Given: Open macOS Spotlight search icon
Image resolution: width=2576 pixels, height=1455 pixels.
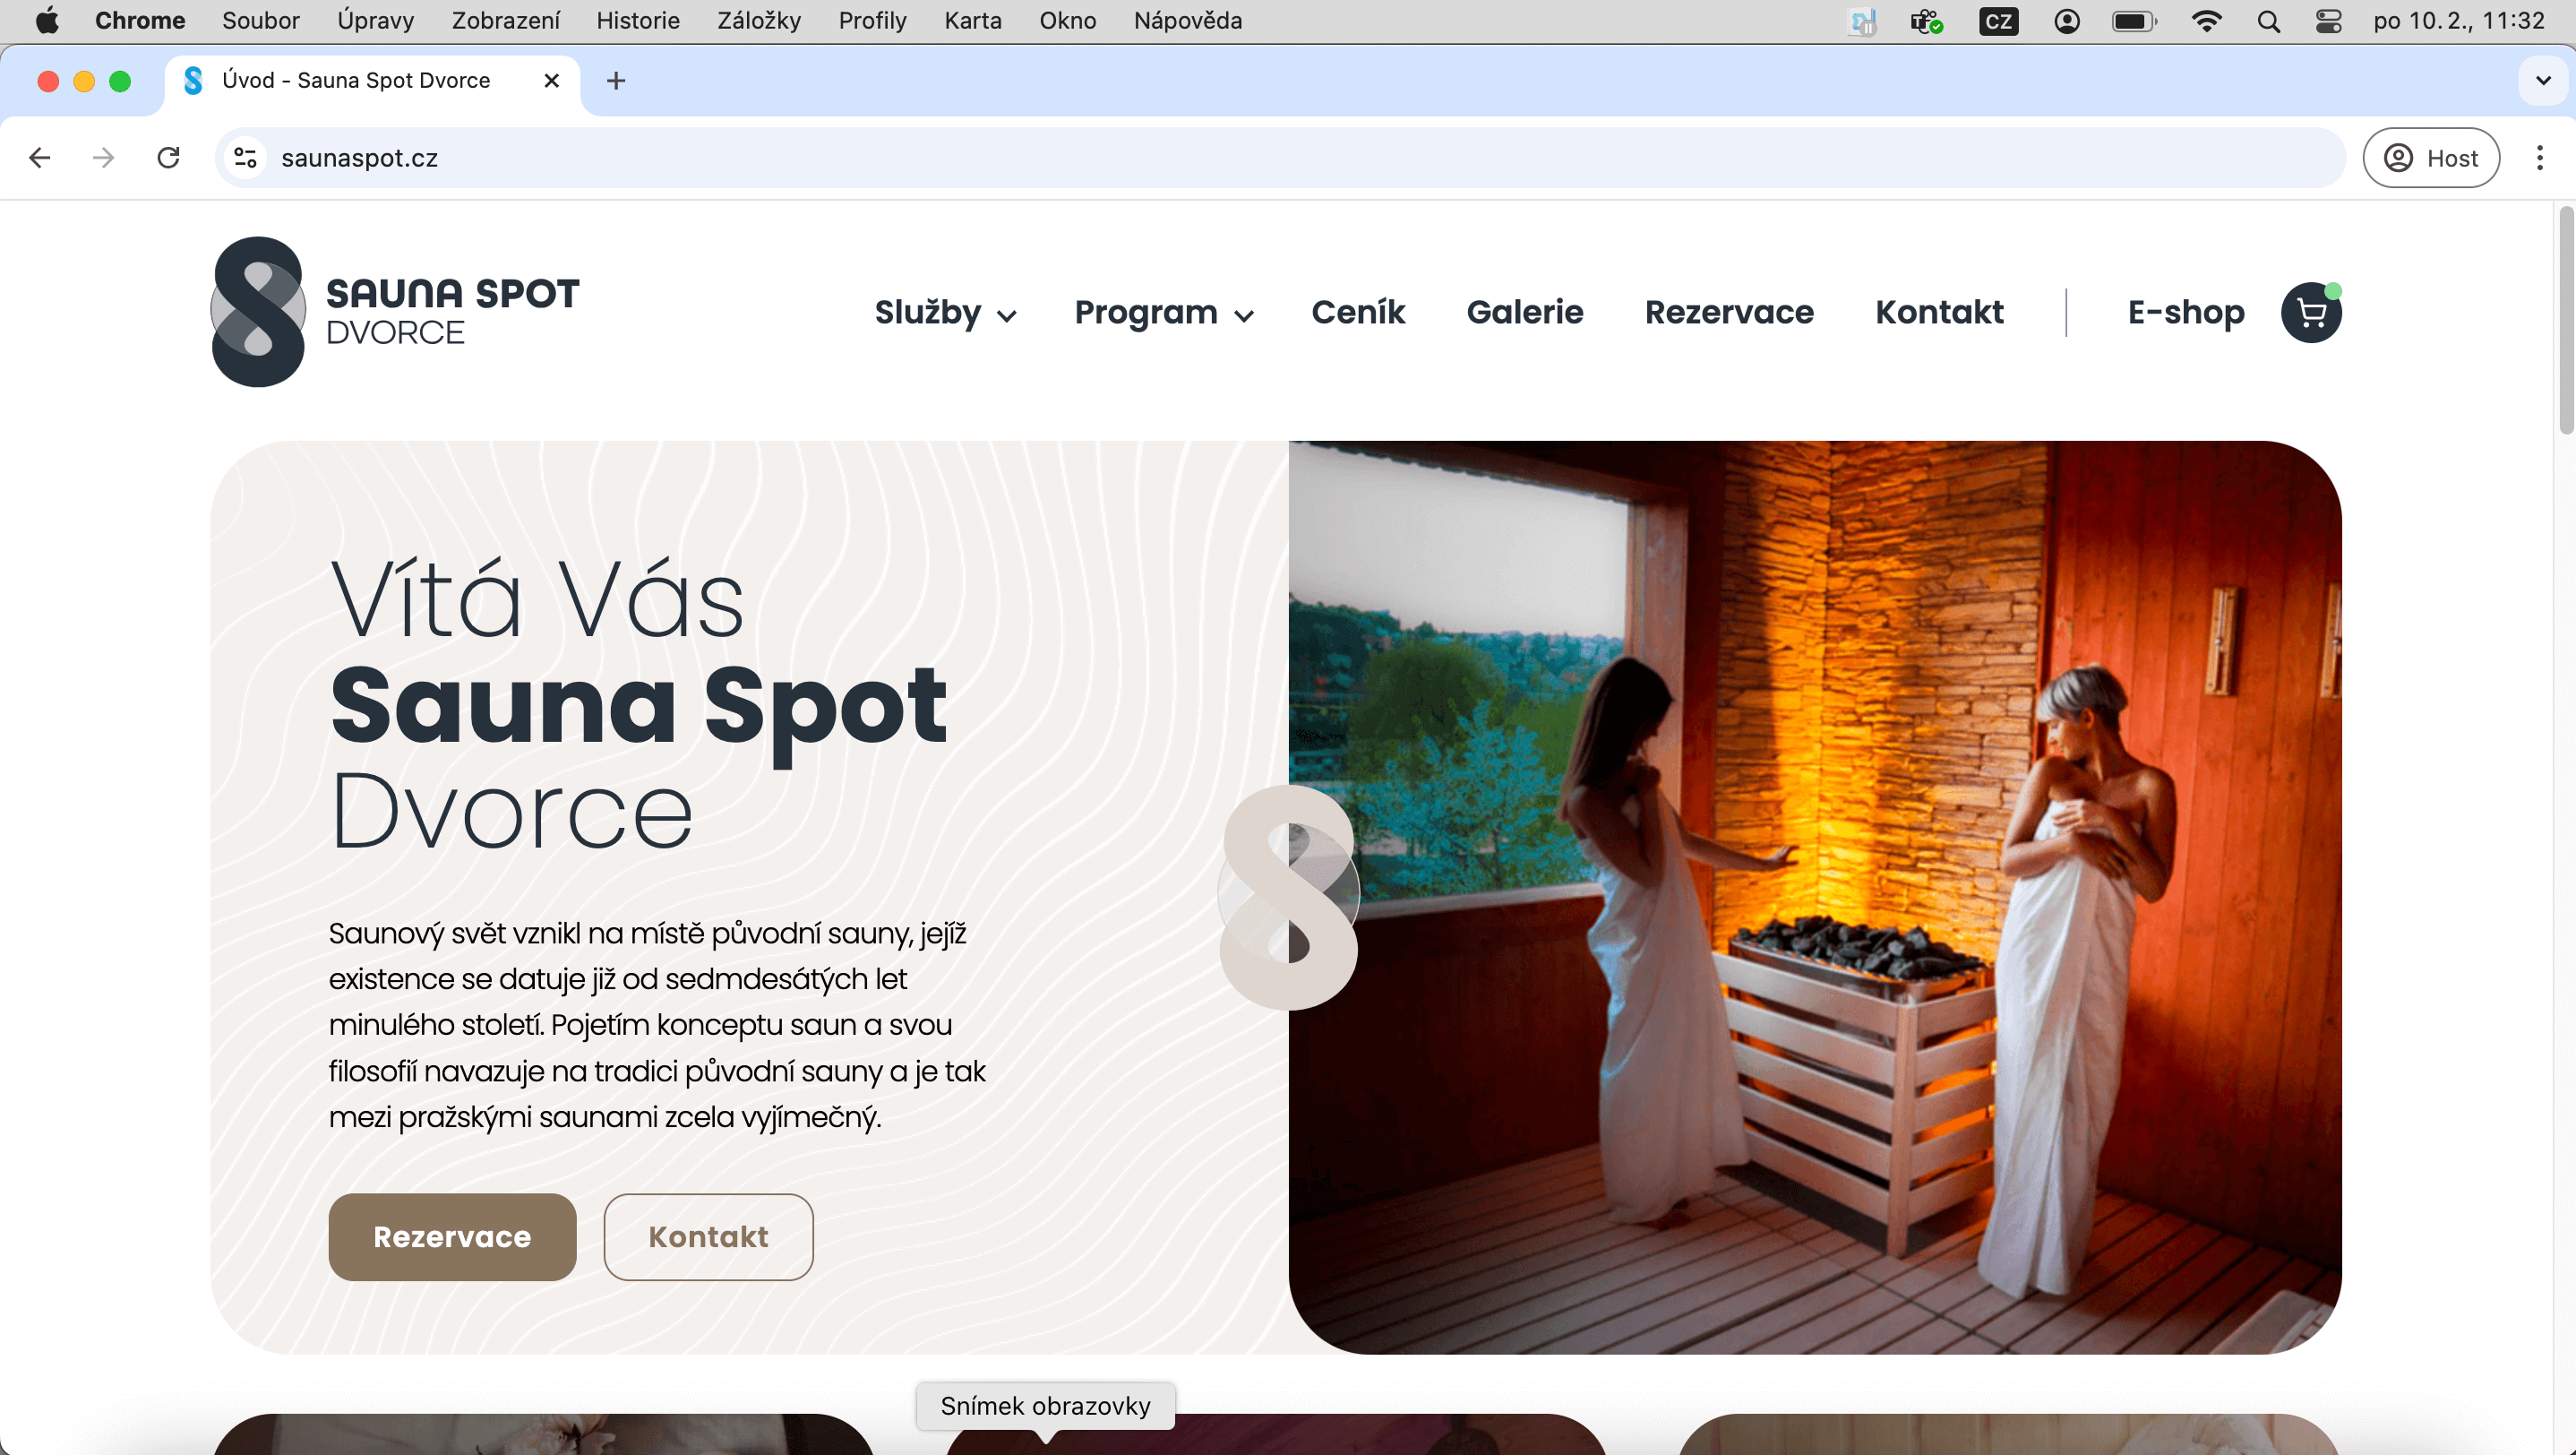Looking at the screenshot, I should (x=2268, y=21).
